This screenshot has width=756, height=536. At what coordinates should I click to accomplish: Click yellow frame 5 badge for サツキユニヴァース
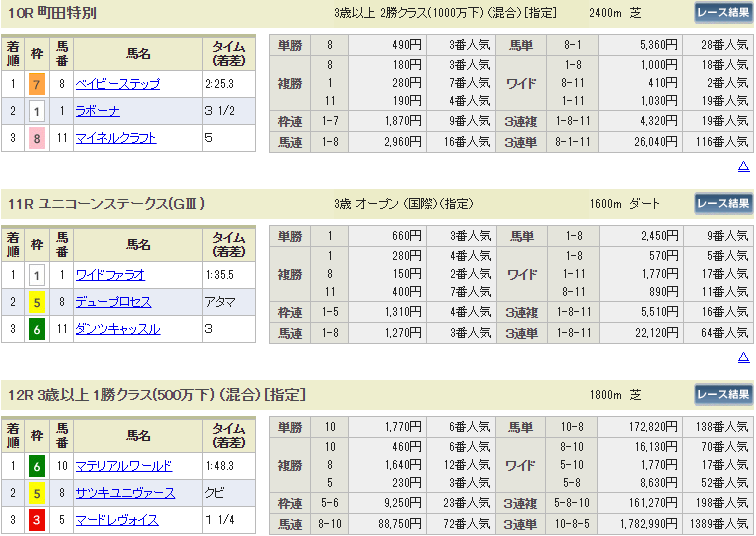(x=37, y=493)
